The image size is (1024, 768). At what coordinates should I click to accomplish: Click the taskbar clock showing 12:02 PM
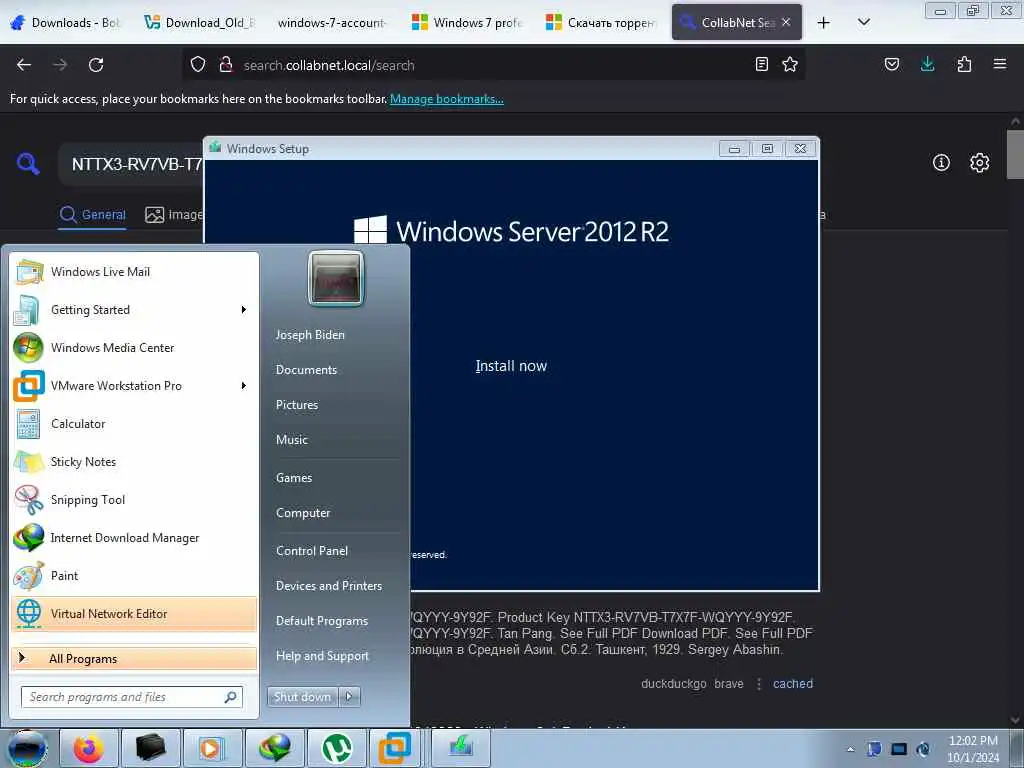coord(973,748)
